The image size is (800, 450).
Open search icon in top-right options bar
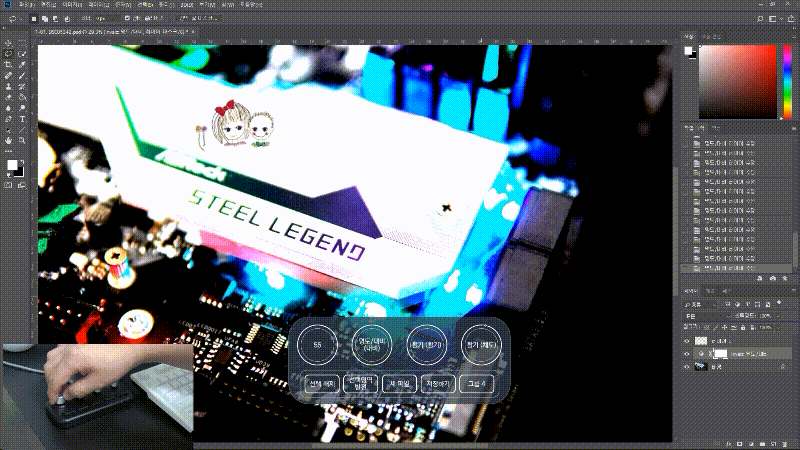(760, 18)
